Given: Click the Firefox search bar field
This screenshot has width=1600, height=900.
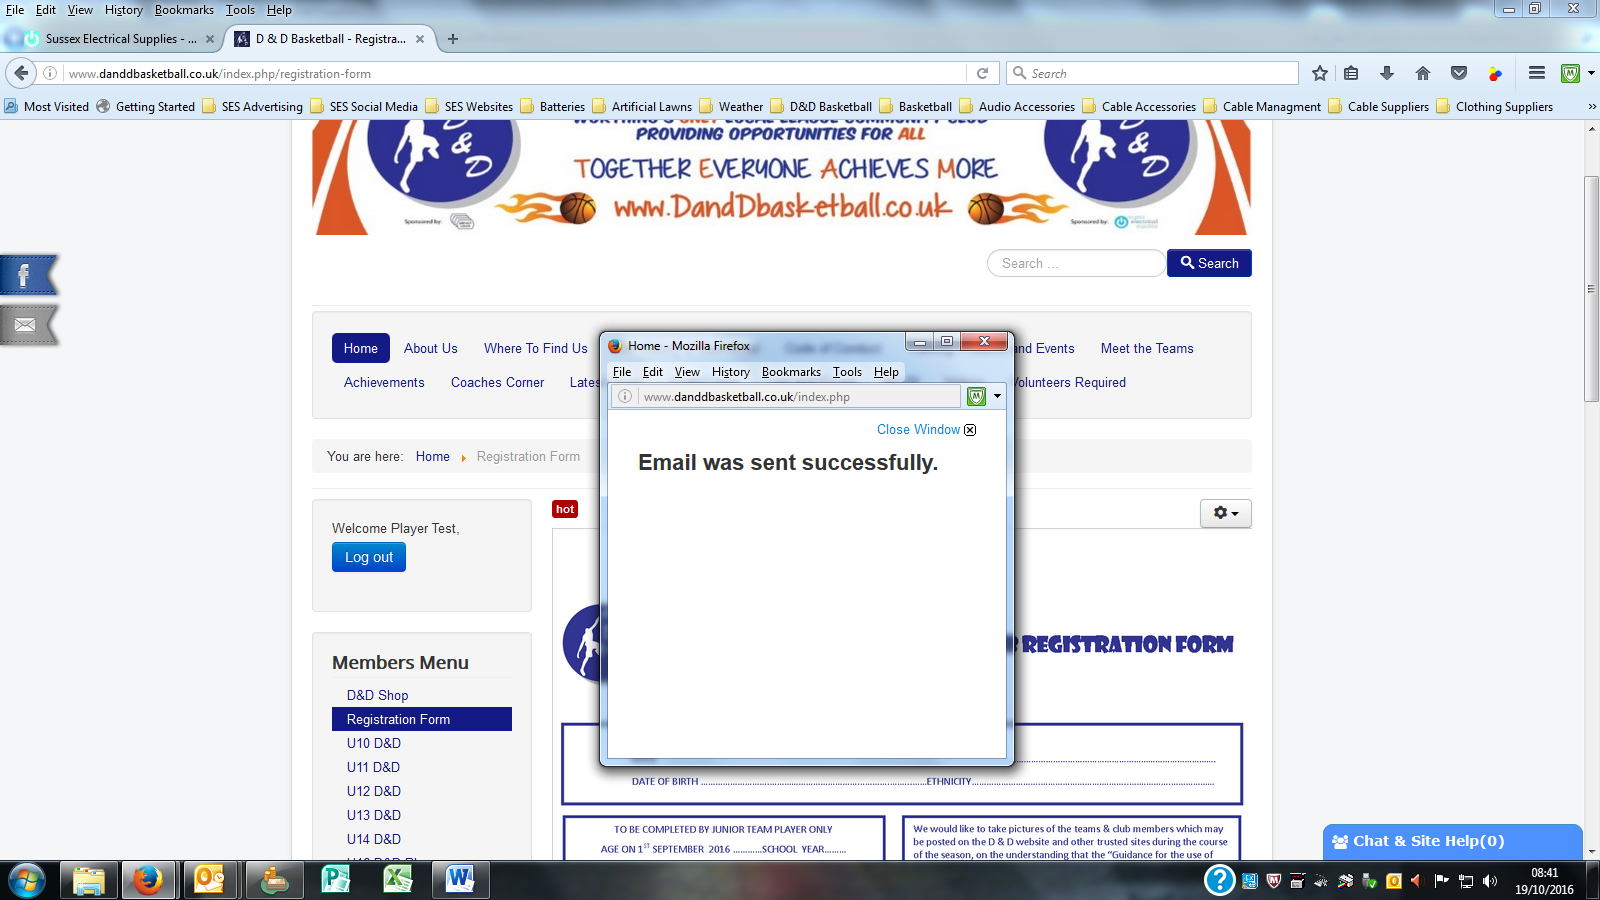Looking at the screenshot, I should [1152, 73].
